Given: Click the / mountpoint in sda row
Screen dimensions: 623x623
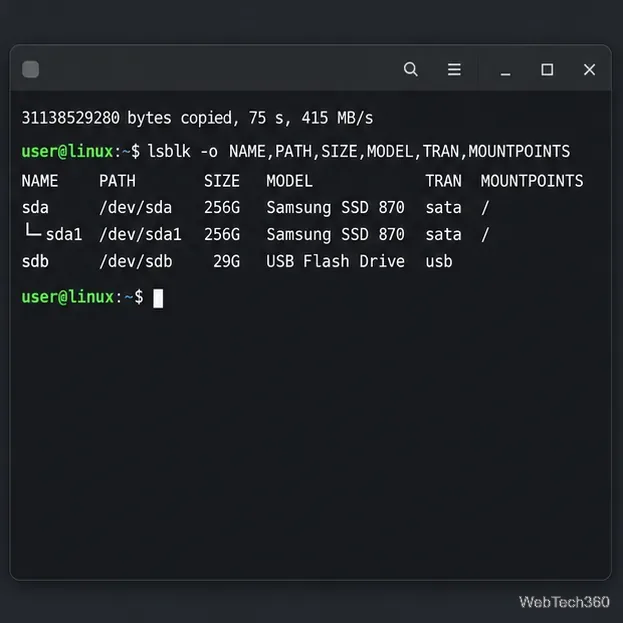Looking at the screenshot, I should coord(485,208).
